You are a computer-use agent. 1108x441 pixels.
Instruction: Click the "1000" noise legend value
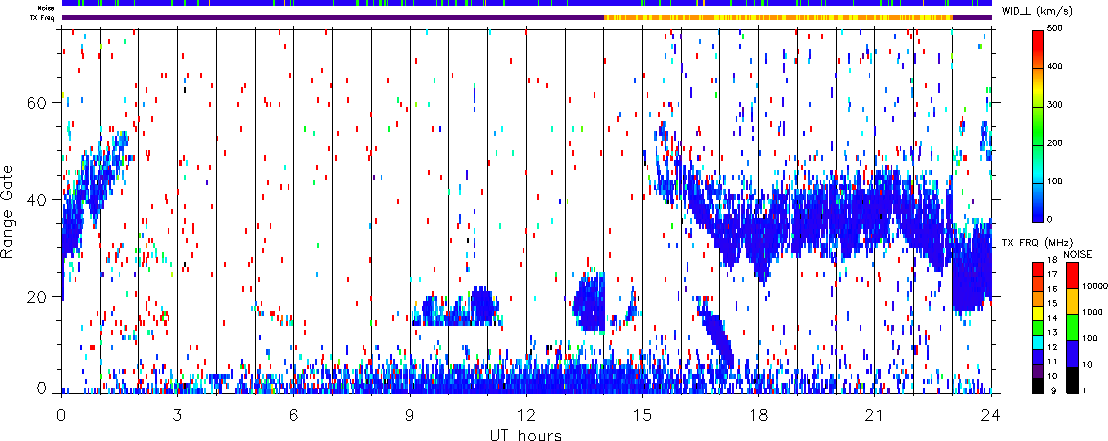(x=1093, y=314)
